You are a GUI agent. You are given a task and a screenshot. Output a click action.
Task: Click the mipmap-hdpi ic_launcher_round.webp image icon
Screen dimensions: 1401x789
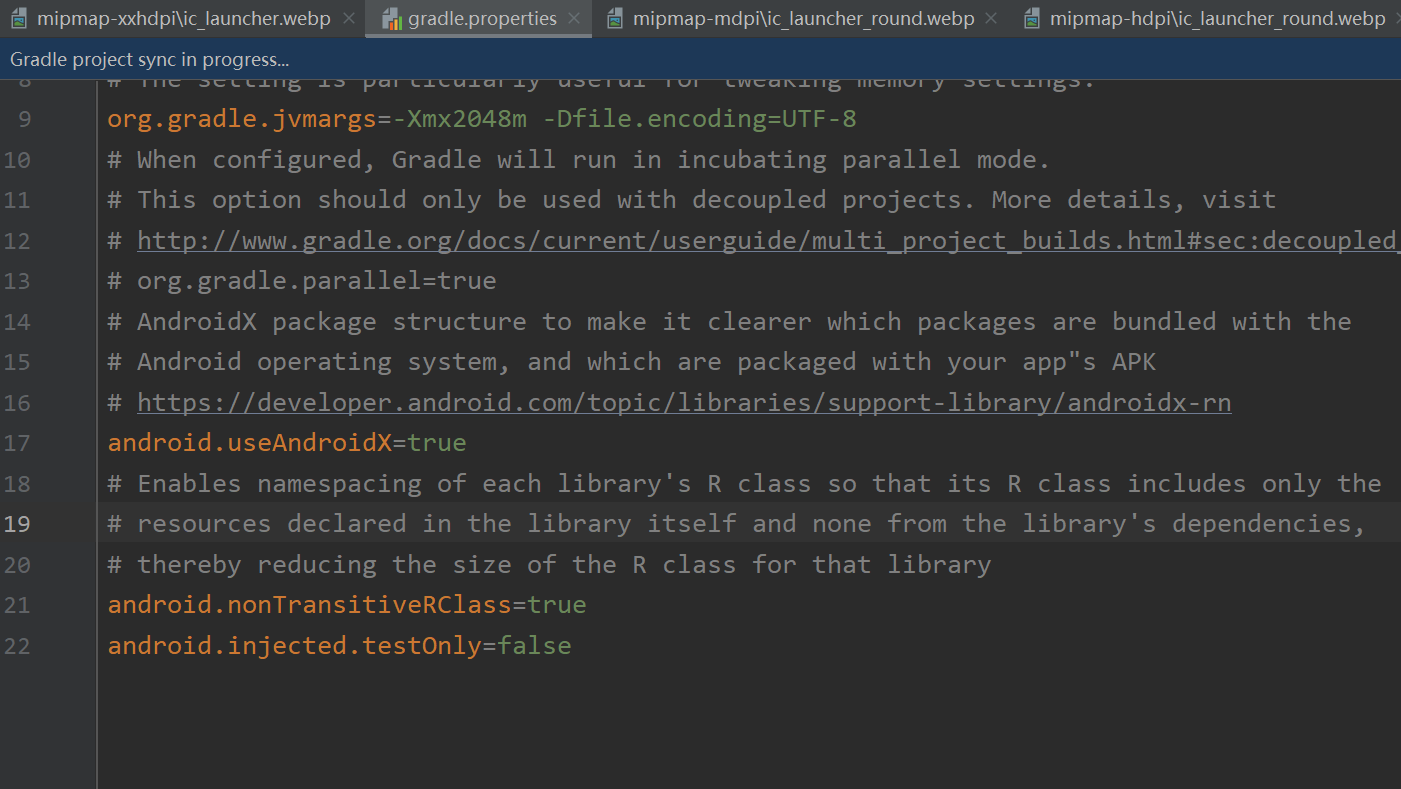(x=1032, y=19)
